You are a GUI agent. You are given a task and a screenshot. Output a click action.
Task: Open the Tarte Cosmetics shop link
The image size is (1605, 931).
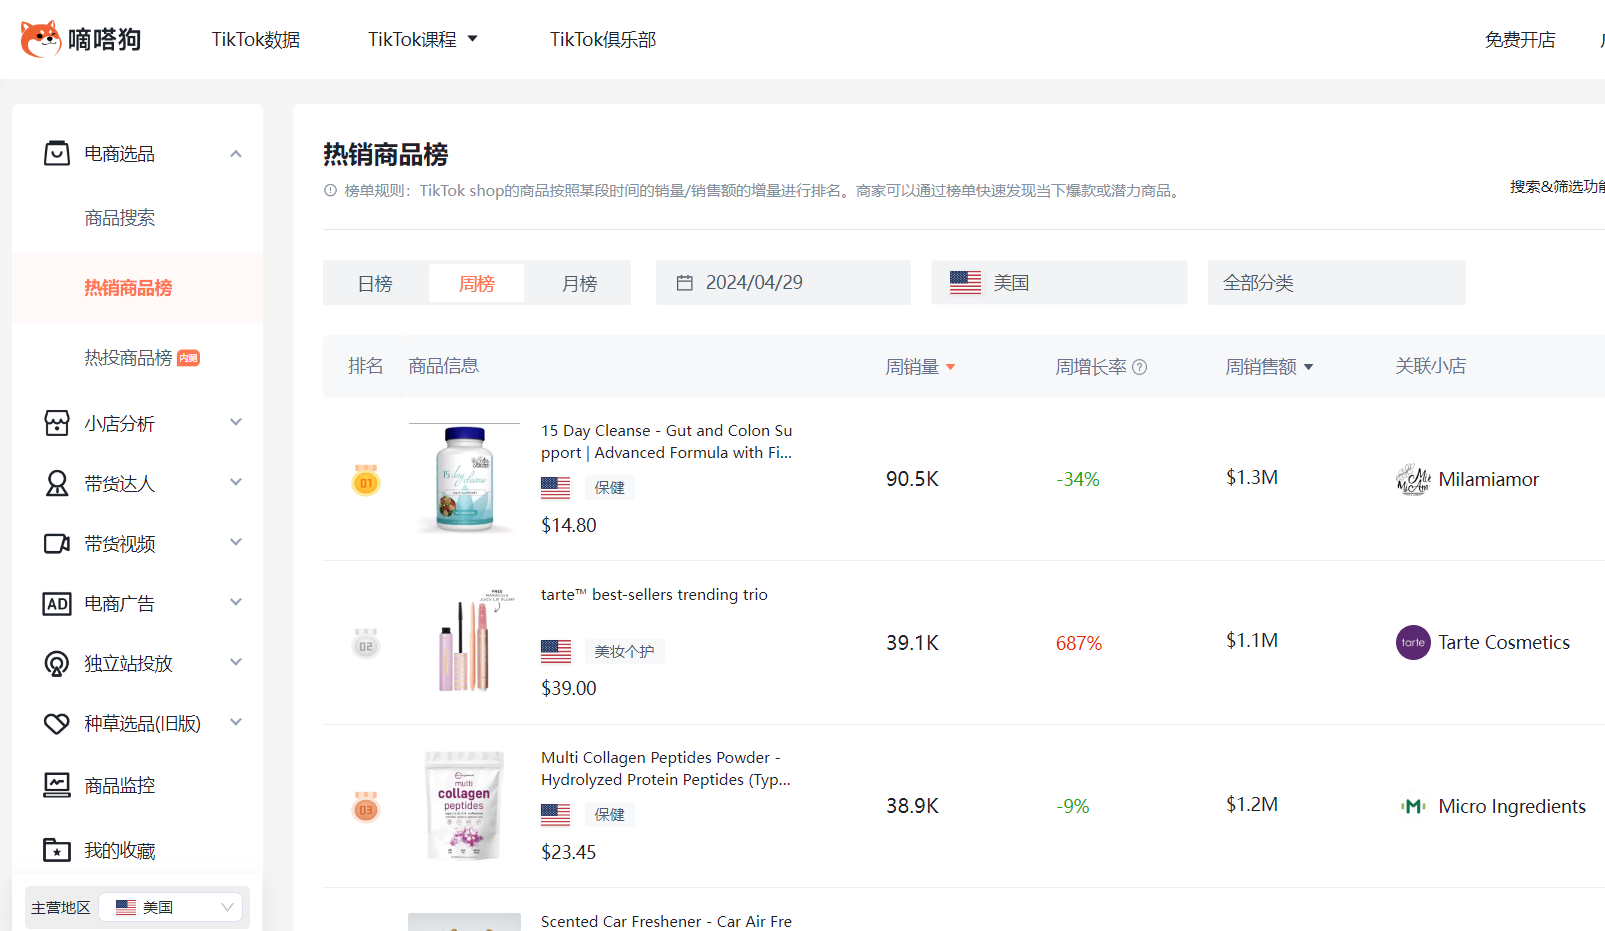1503,642
